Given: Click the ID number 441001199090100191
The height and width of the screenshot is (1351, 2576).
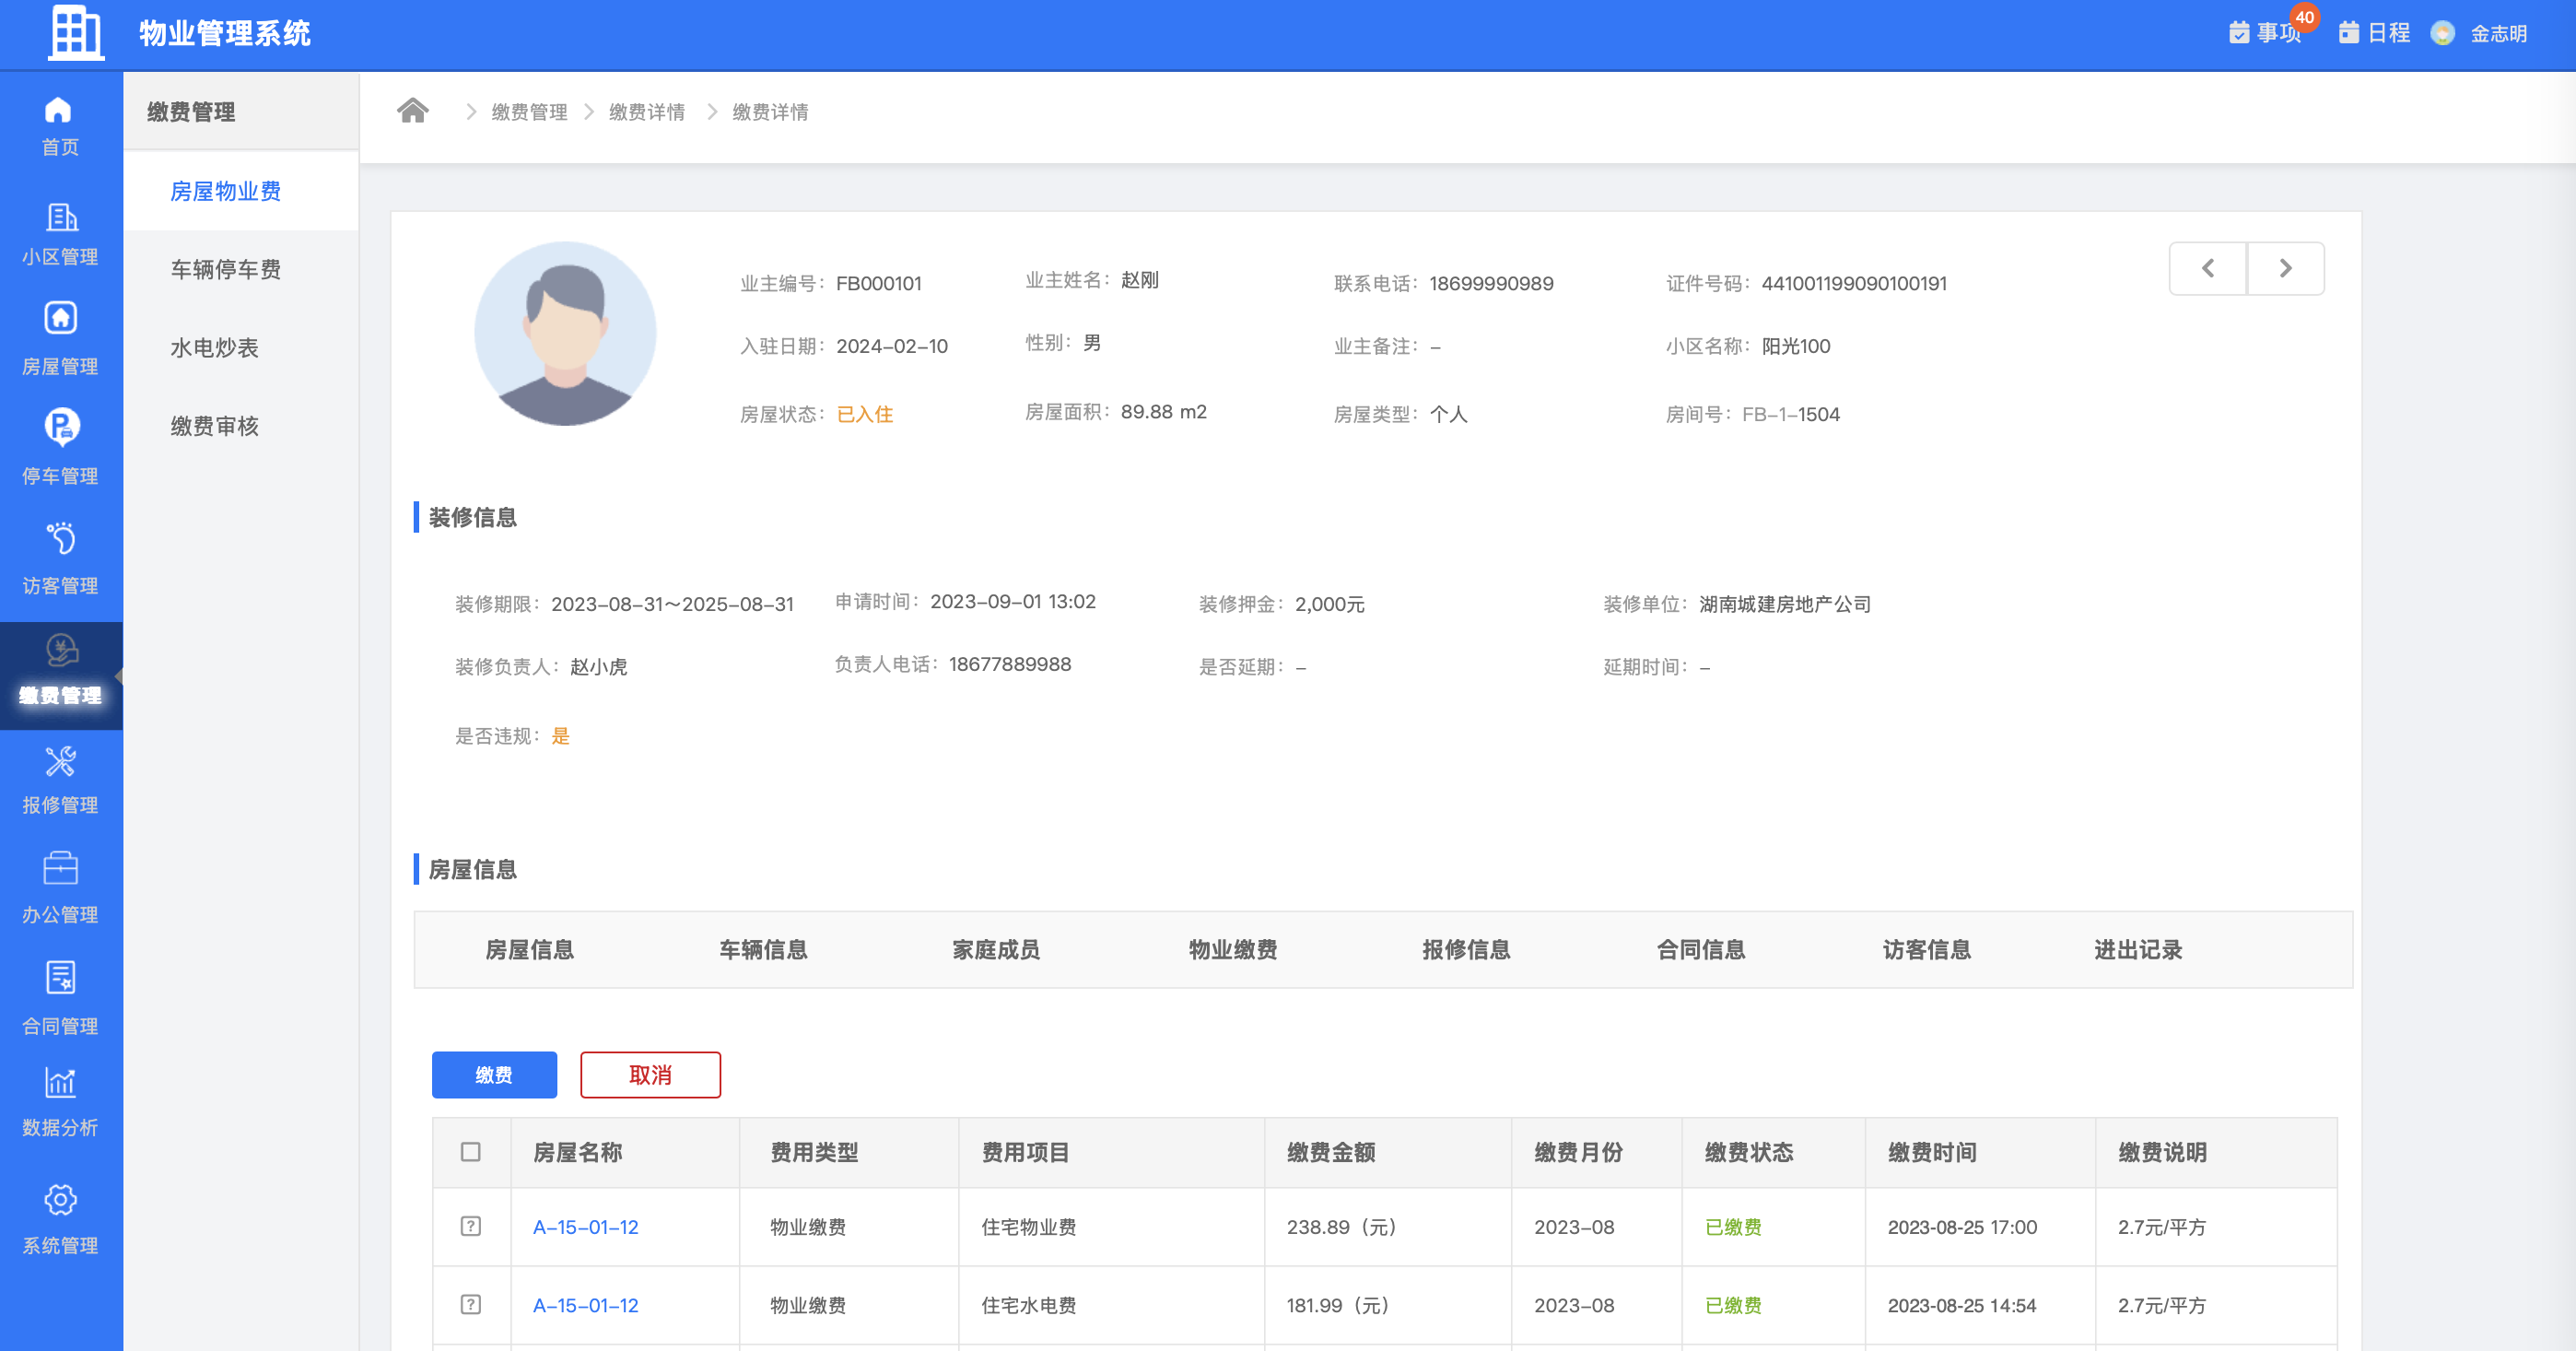Looking at the screenshot, I should [1854, 283].
